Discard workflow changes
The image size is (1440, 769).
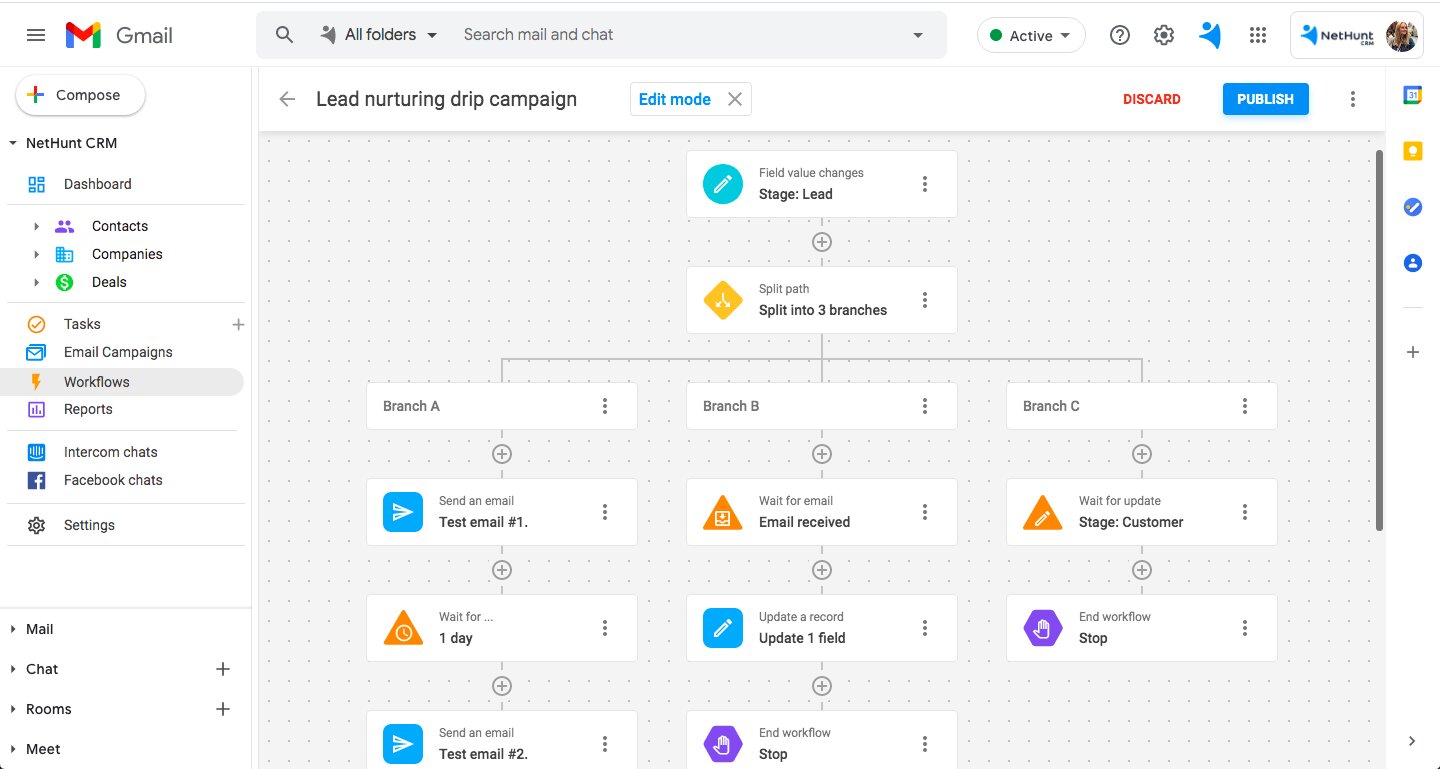pos(1151,99)
